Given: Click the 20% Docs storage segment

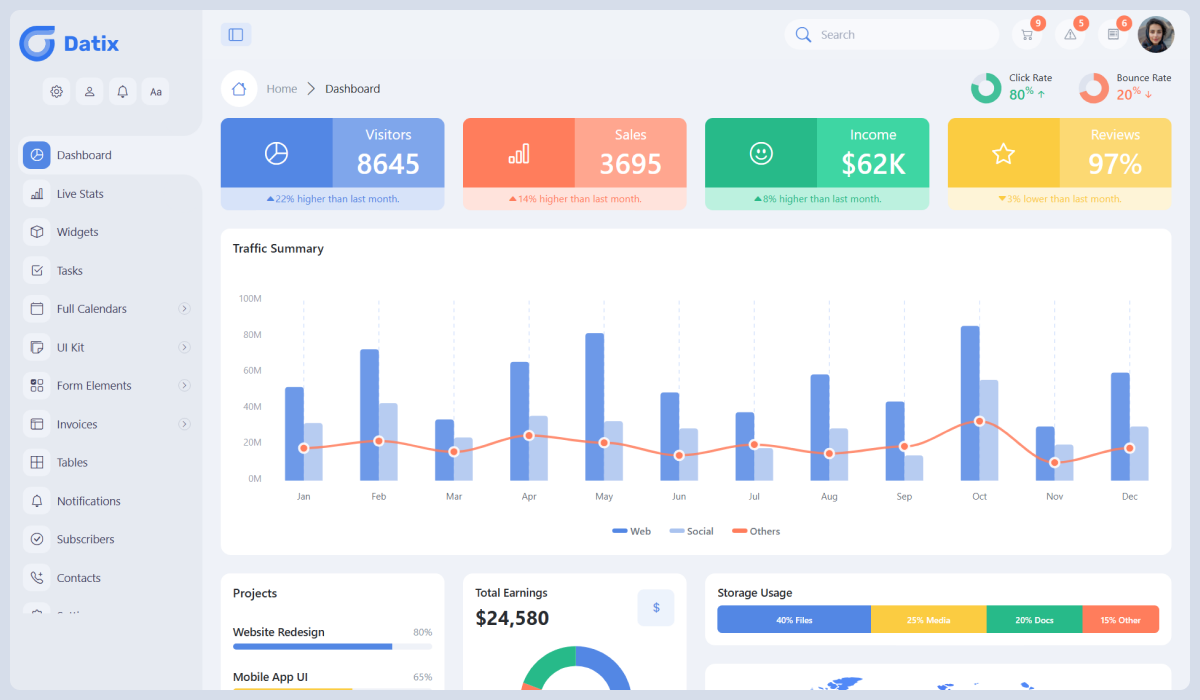Looking at the screenshot, I should click(x=1034, y=619).
